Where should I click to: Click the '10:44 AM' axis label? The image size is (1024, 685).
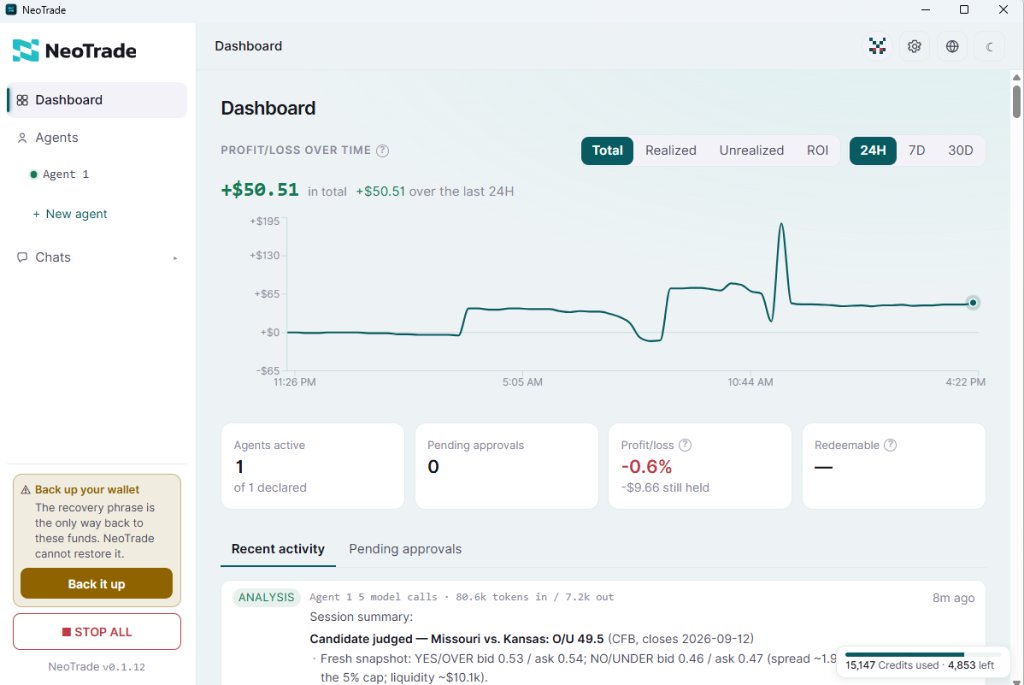[x=750, y=382]
